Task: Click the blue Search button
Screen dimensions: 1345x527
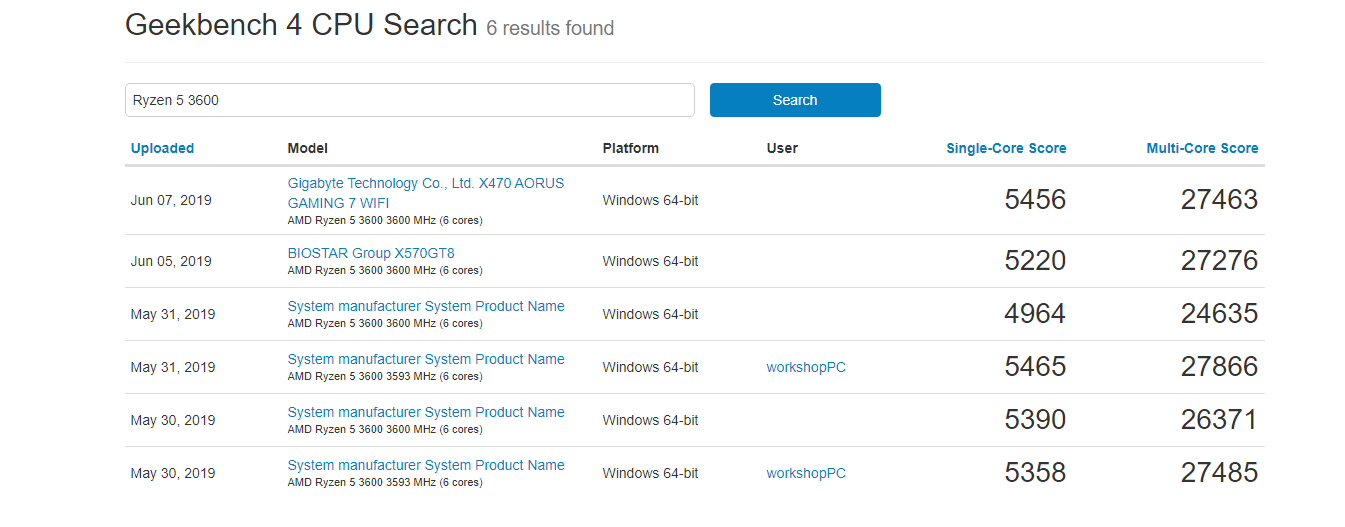Action: (x=795, y=100)
